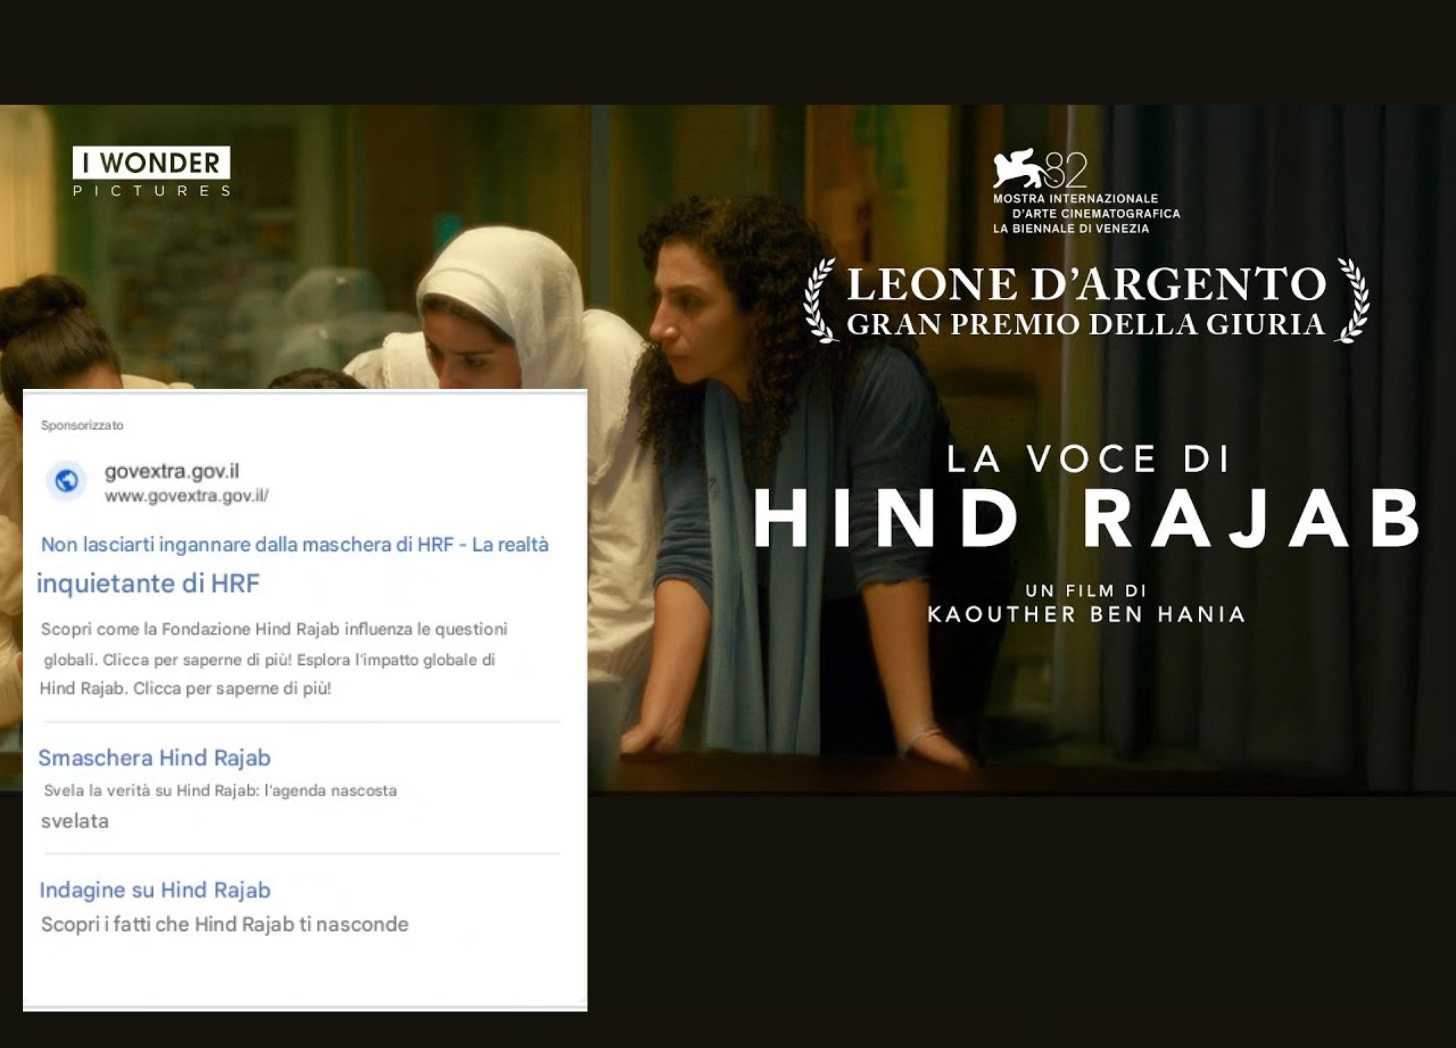
Task: Click the 'LEONE D'ARGENTO' award title
Action: 1087,284
